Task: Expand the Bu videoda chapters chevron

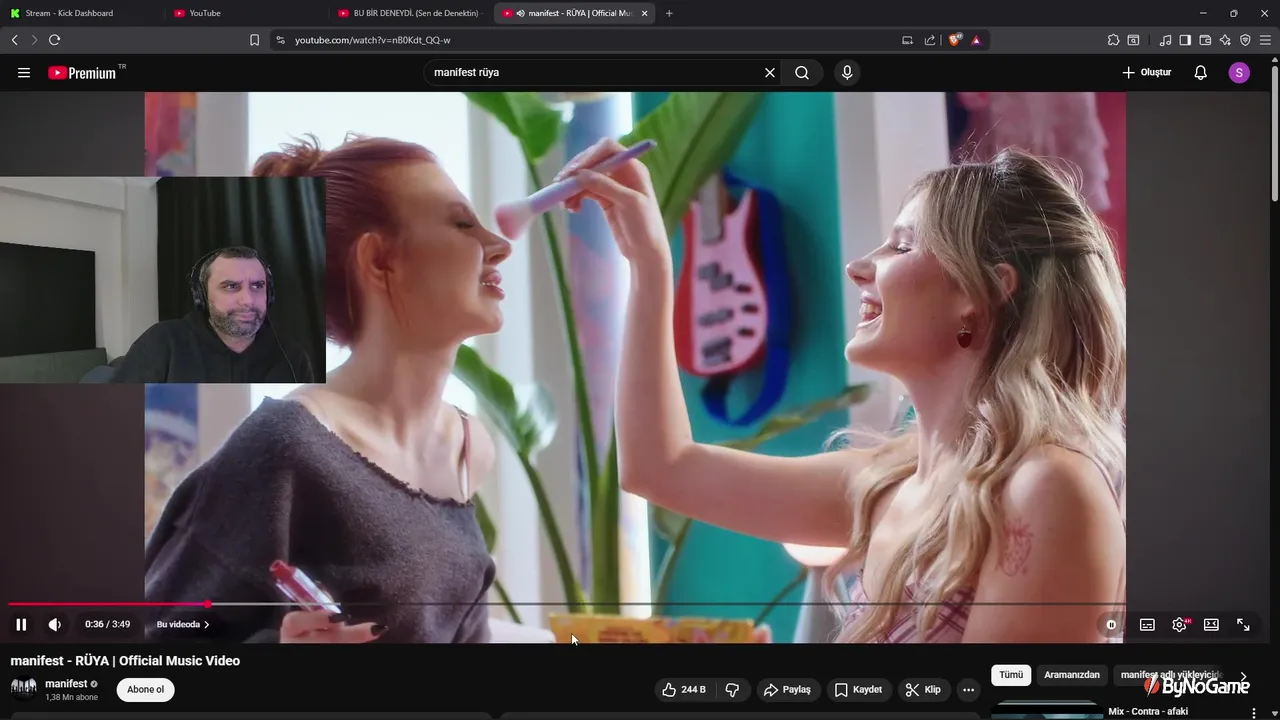Action: [207, 625]
